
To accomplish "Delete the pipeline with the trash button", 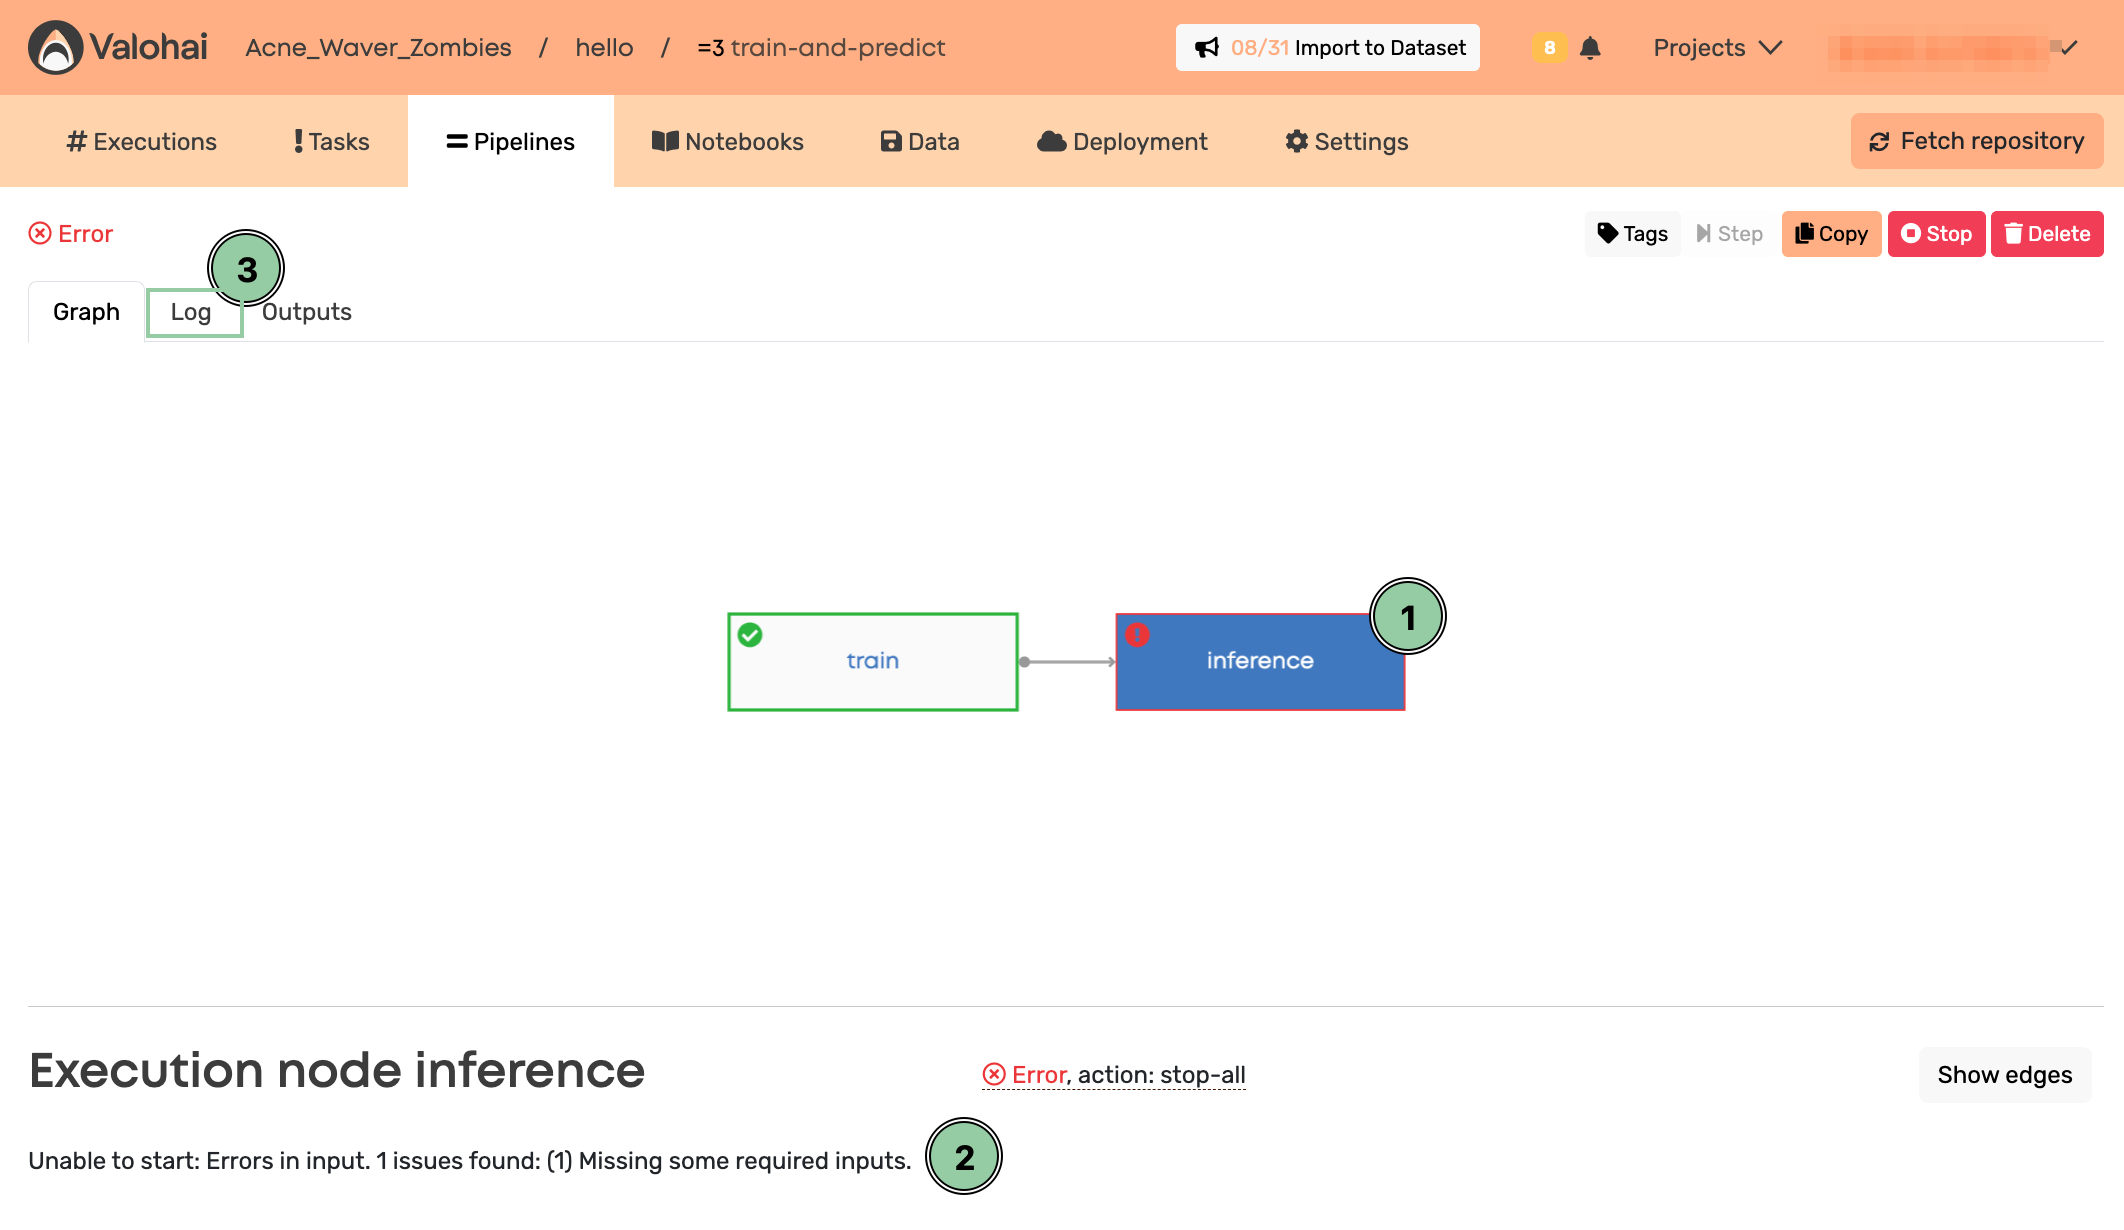I will 2046,233.
